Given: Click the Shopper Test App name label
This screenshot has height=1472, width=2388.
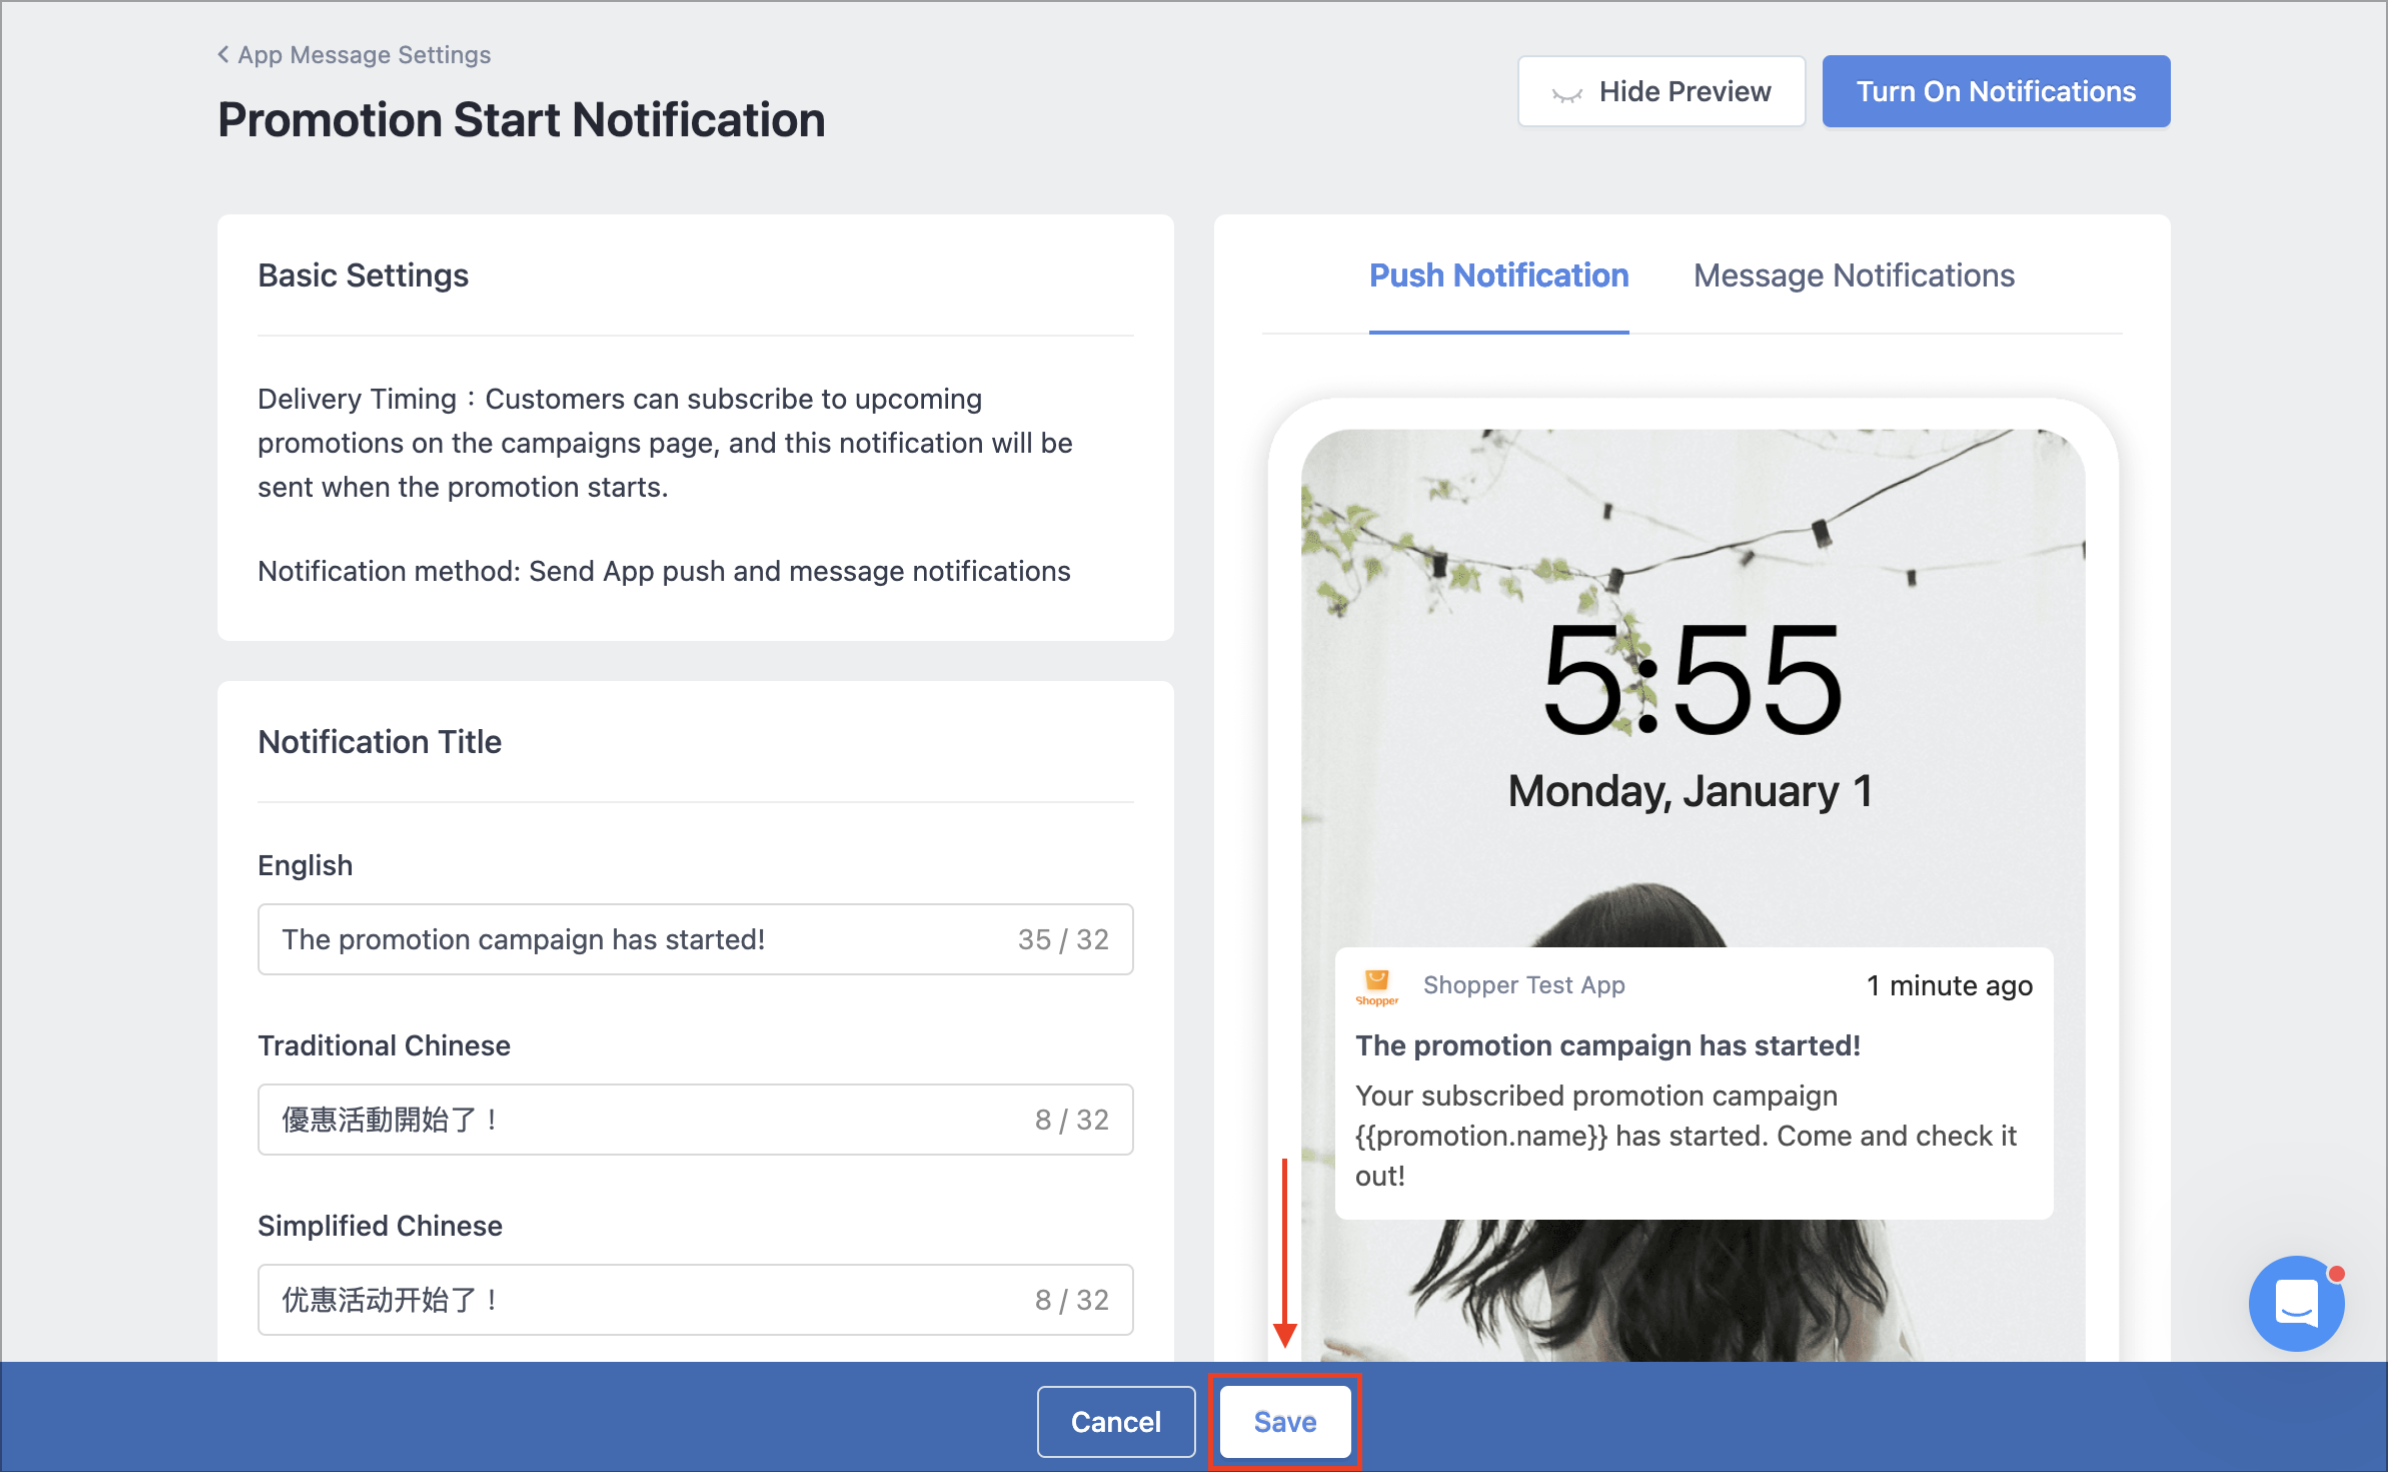Looking at the screenshot, I should coord(1524,985).
